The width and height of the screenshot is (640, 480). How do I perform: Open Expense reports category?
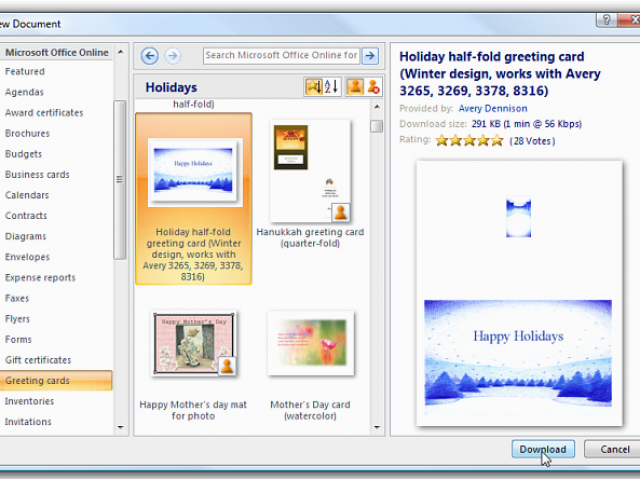coord(40,278)
